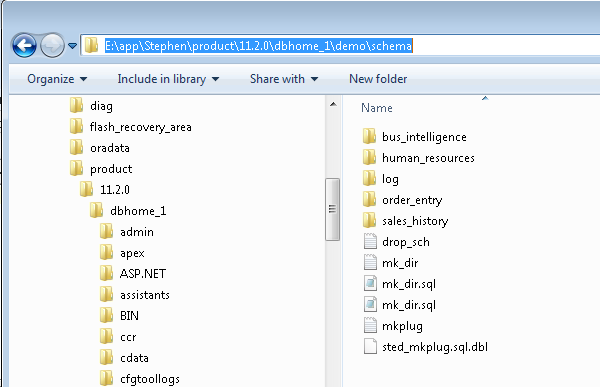The image size is (600, 387).
Task: Go back with the Back arrow button
Action: (x=24, y=46)
